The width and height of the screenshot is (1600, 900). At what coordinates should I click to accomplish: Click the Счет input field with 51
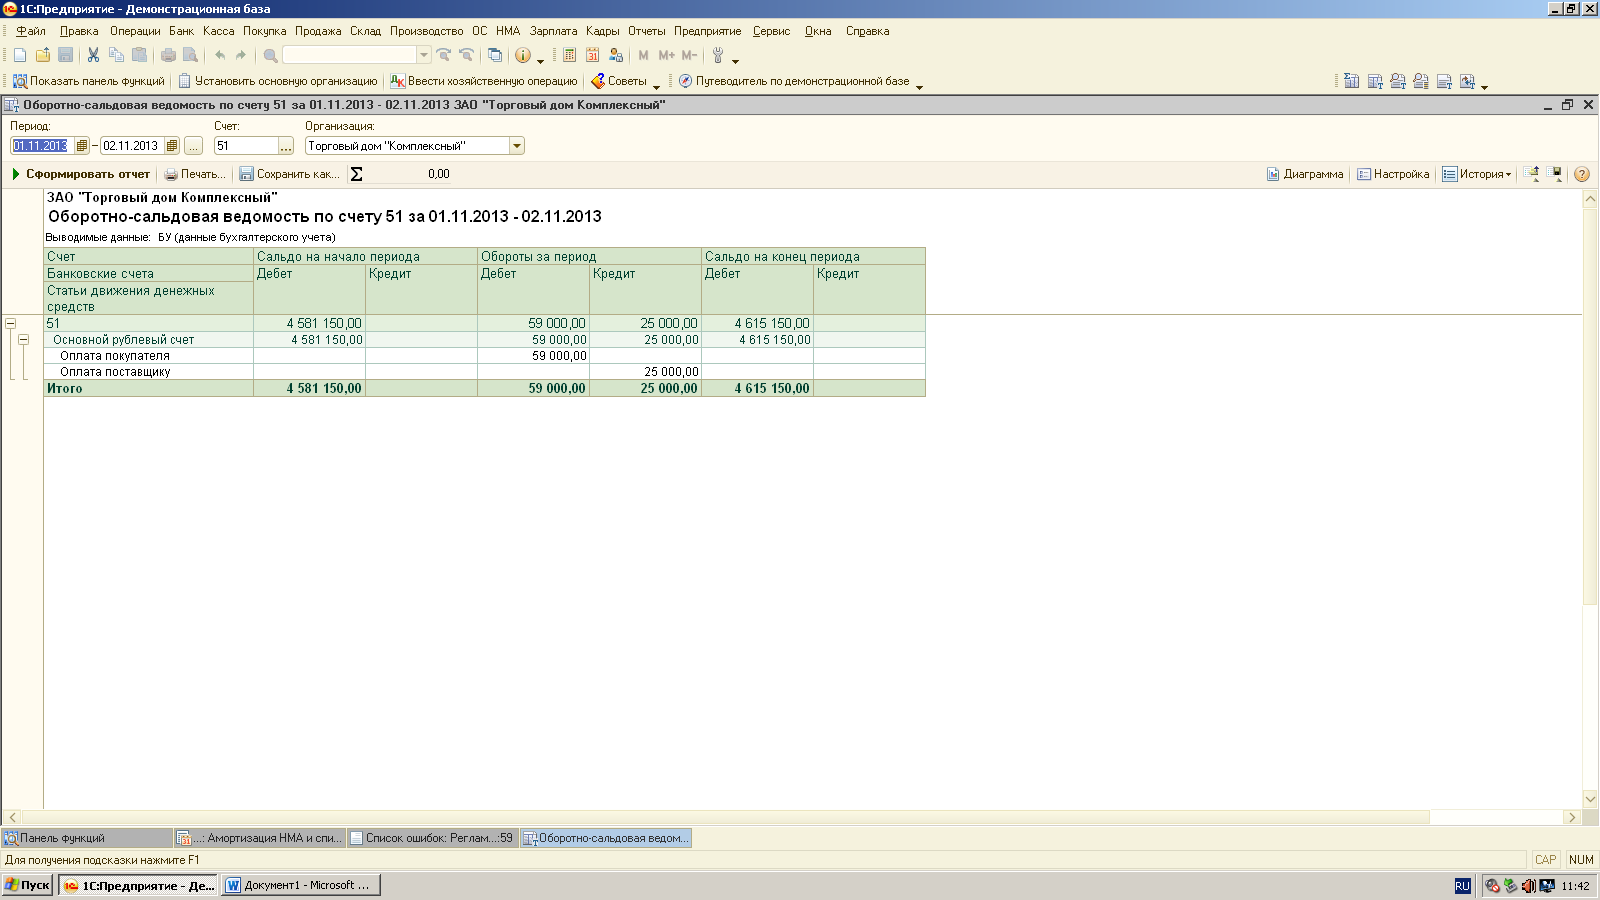[246, 146]
